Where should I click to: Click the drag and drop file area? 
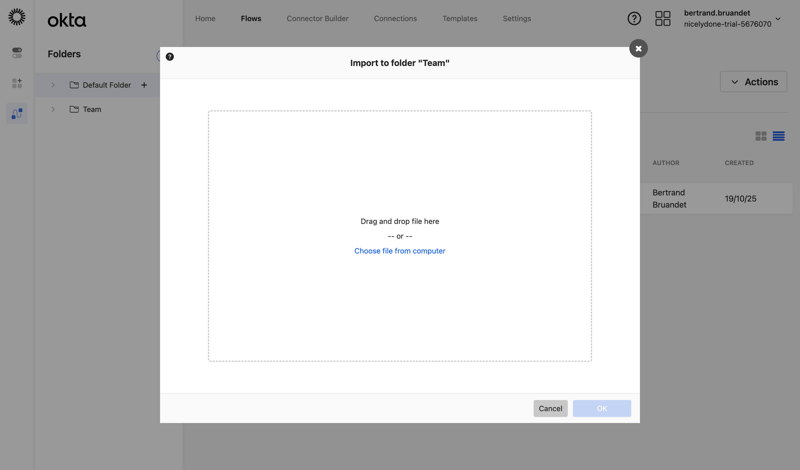(x=400, y=236)
